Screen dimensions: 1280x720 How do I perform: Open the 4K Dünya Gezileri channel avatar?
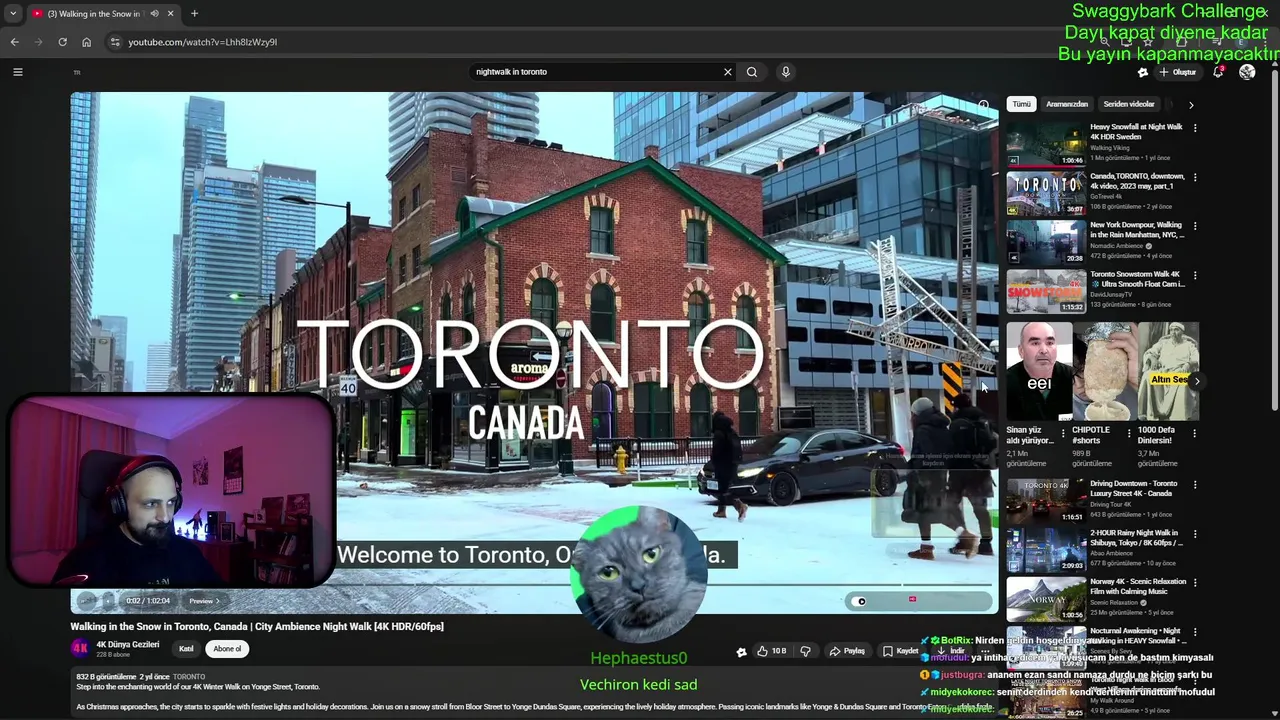pos(80,648)
